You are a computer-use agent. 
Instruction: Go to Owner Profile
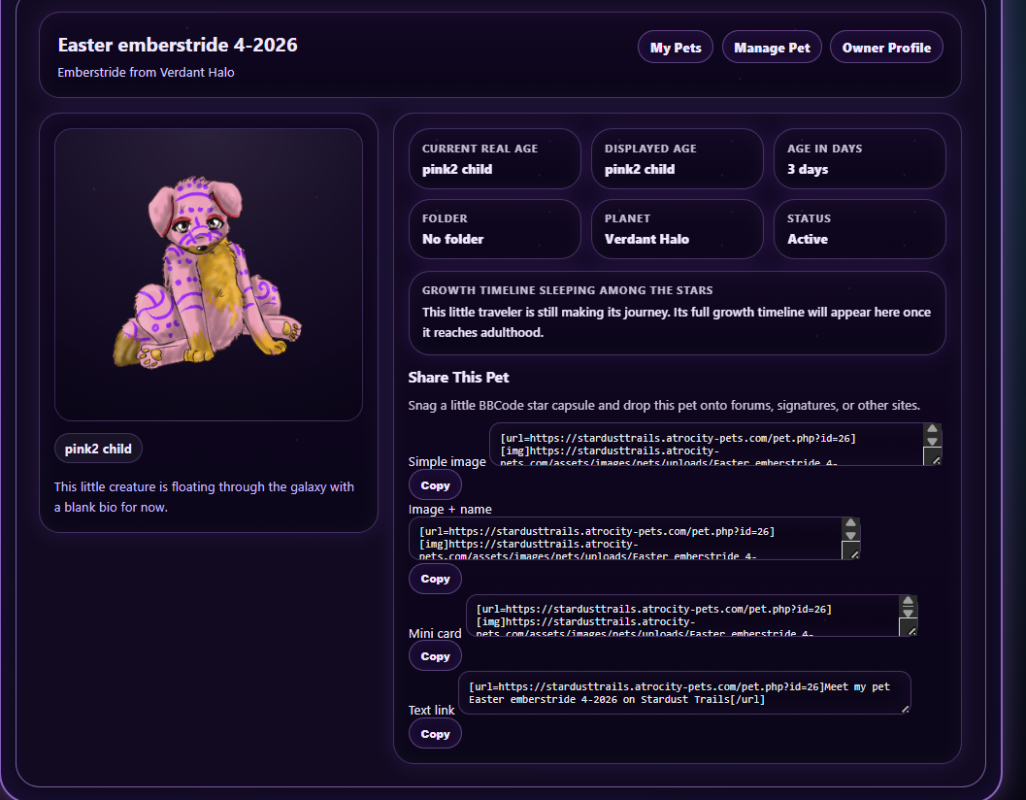(x=886, y=48)
